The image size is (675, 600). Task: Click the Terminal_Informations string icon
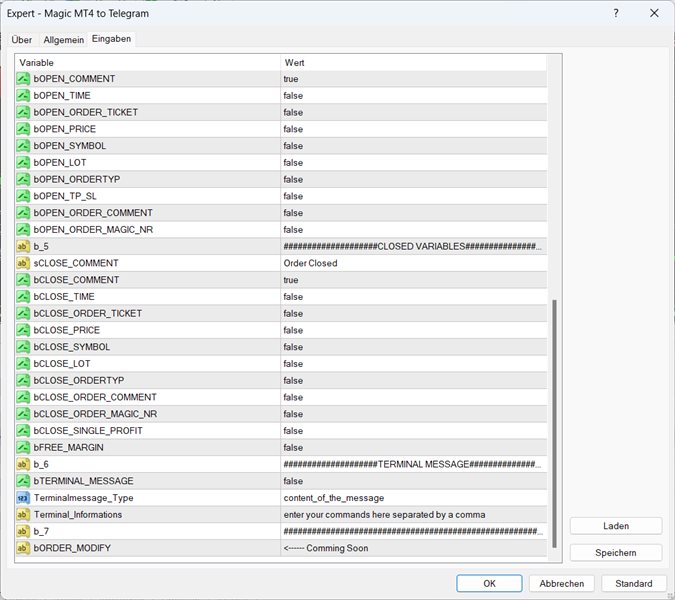(x=23, y=514)
